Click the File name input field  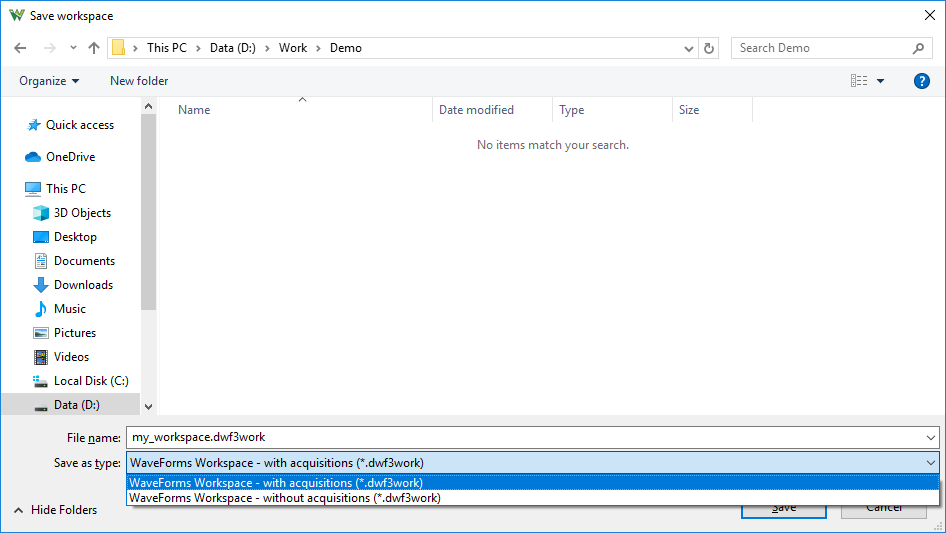[x=525, y=437]
